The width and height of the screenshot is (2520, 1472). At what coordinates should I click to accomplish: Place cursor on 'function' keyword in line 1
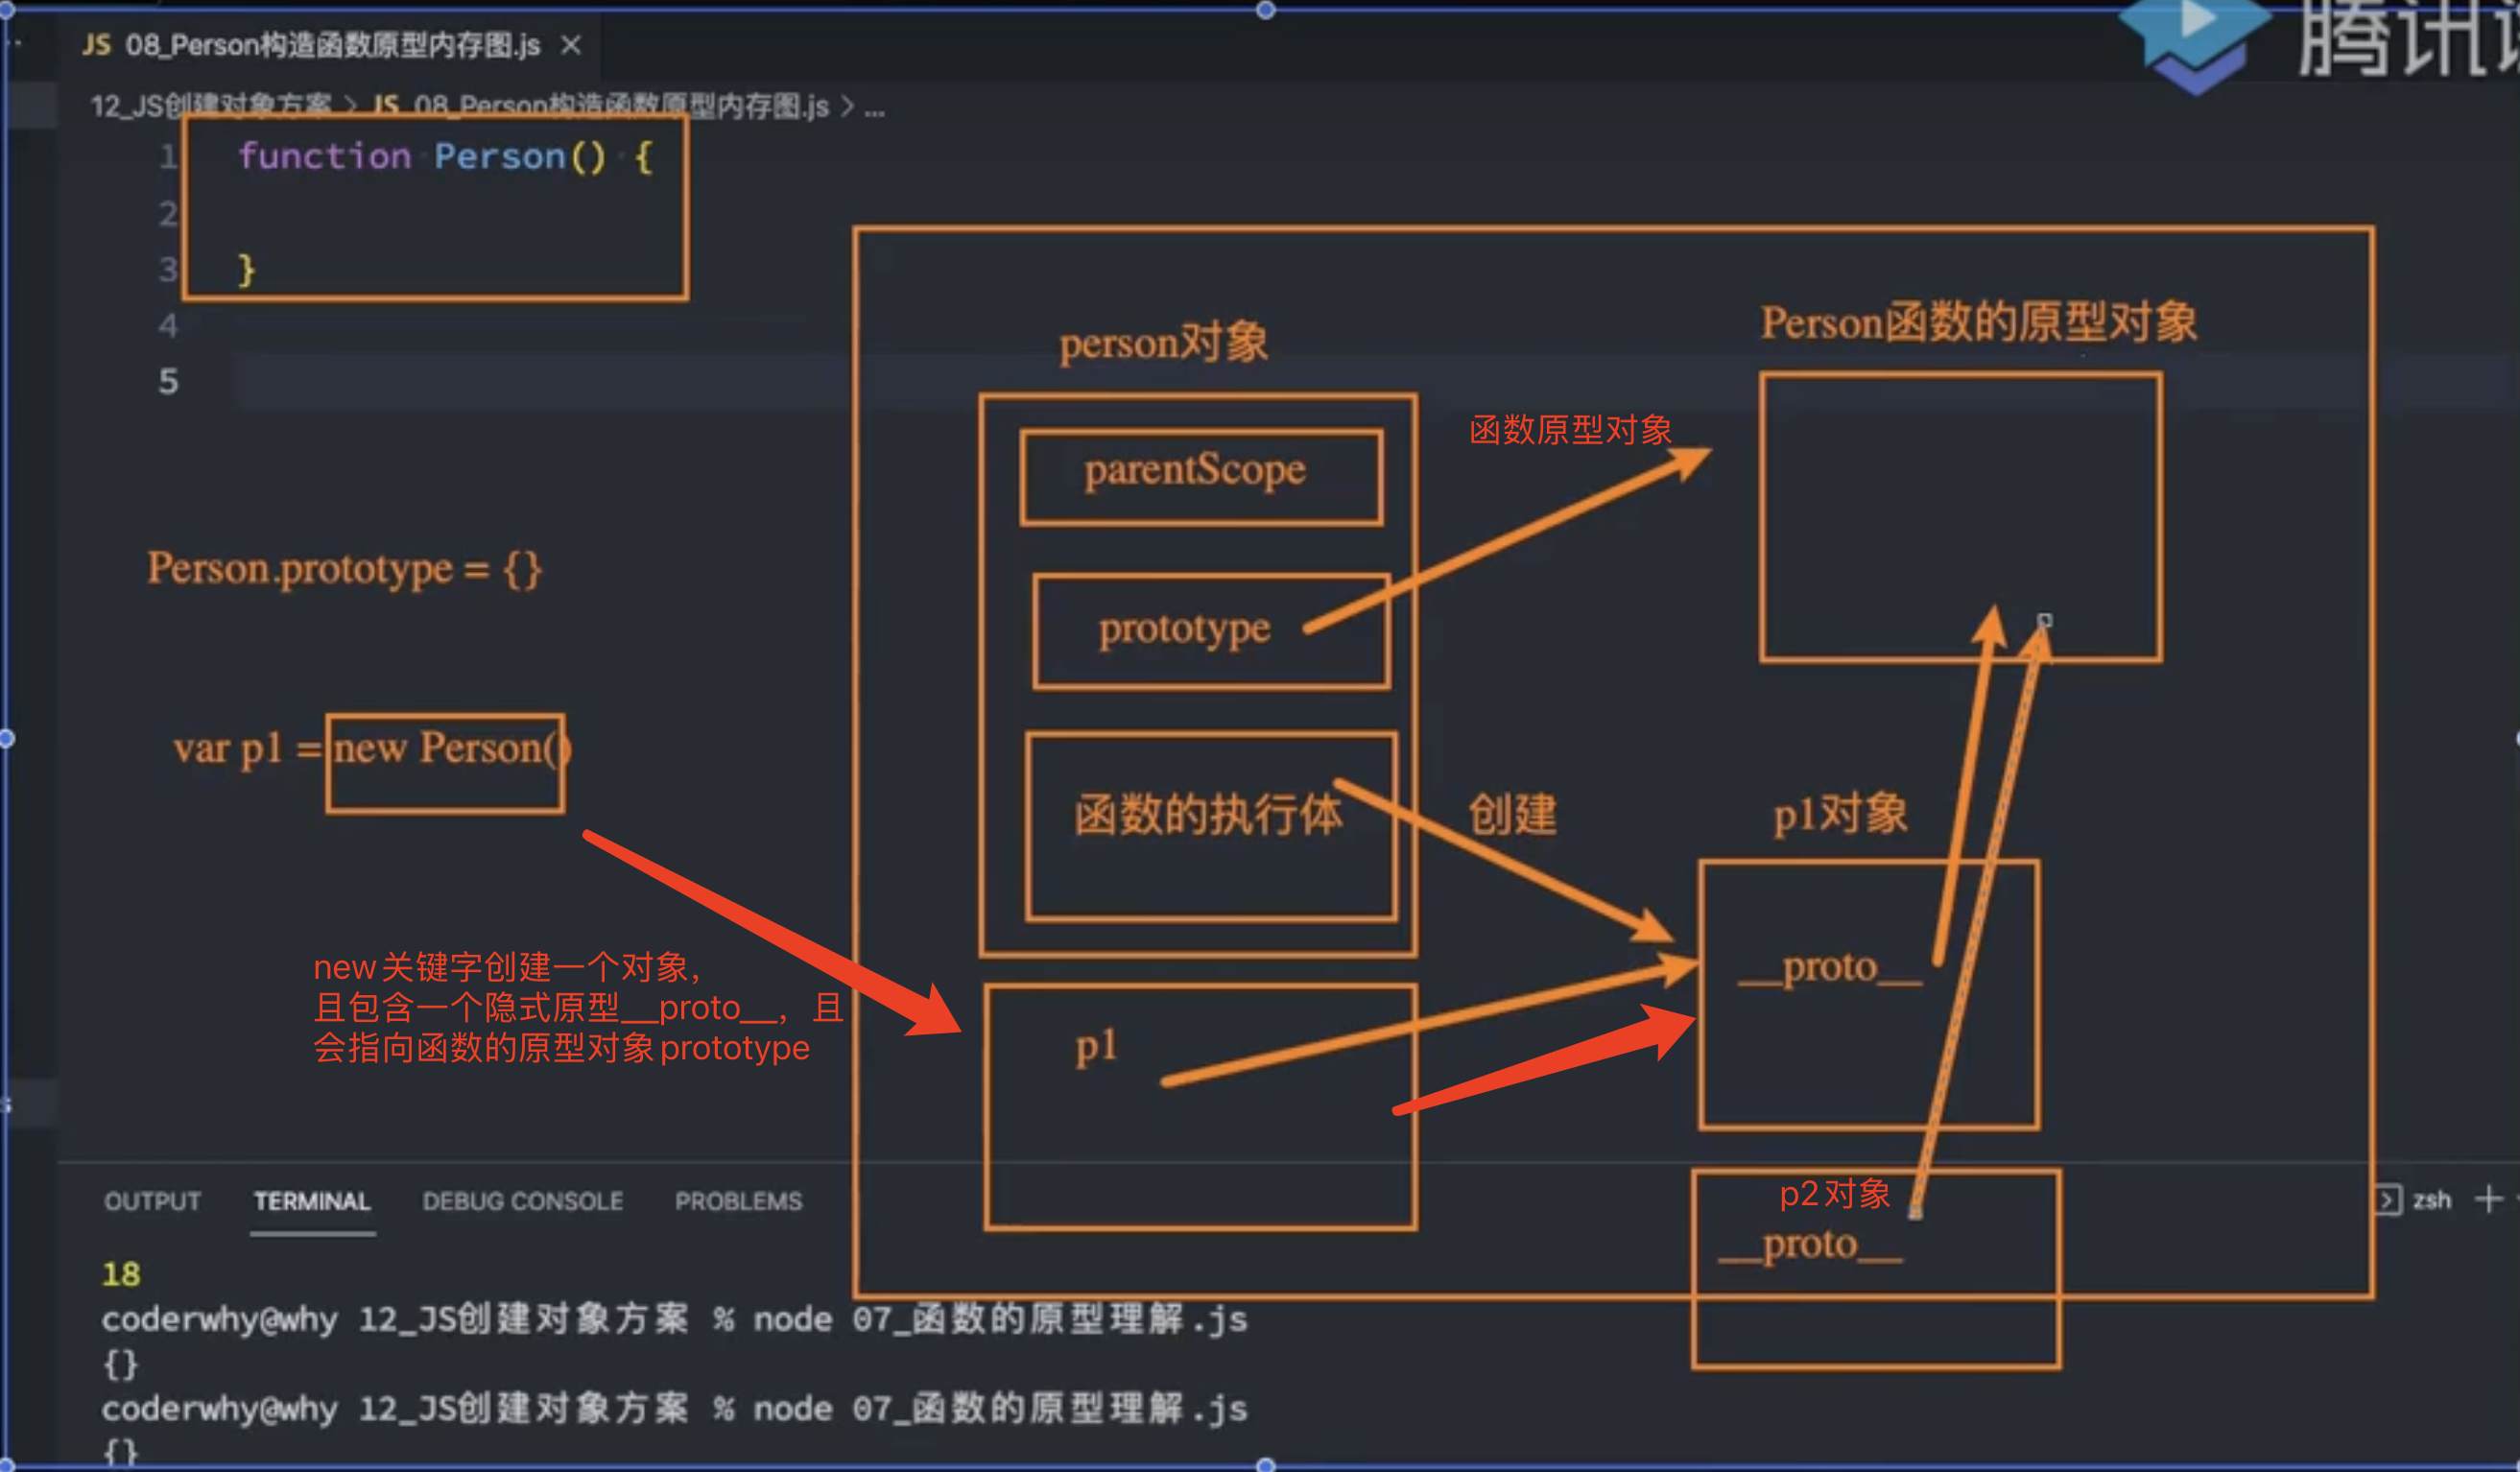[325, 156]
